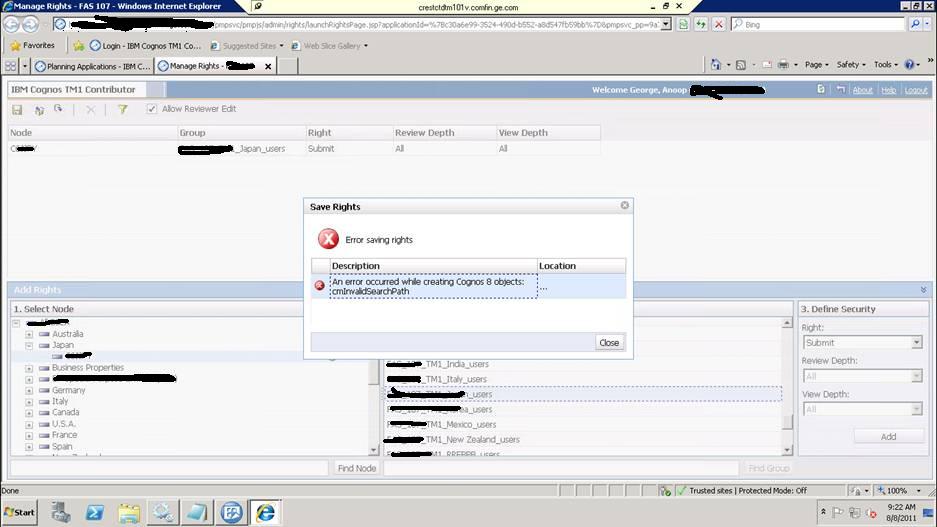Open the address bar history dropdown
This screenshot has width=937, height=527.
click(666, 24)
